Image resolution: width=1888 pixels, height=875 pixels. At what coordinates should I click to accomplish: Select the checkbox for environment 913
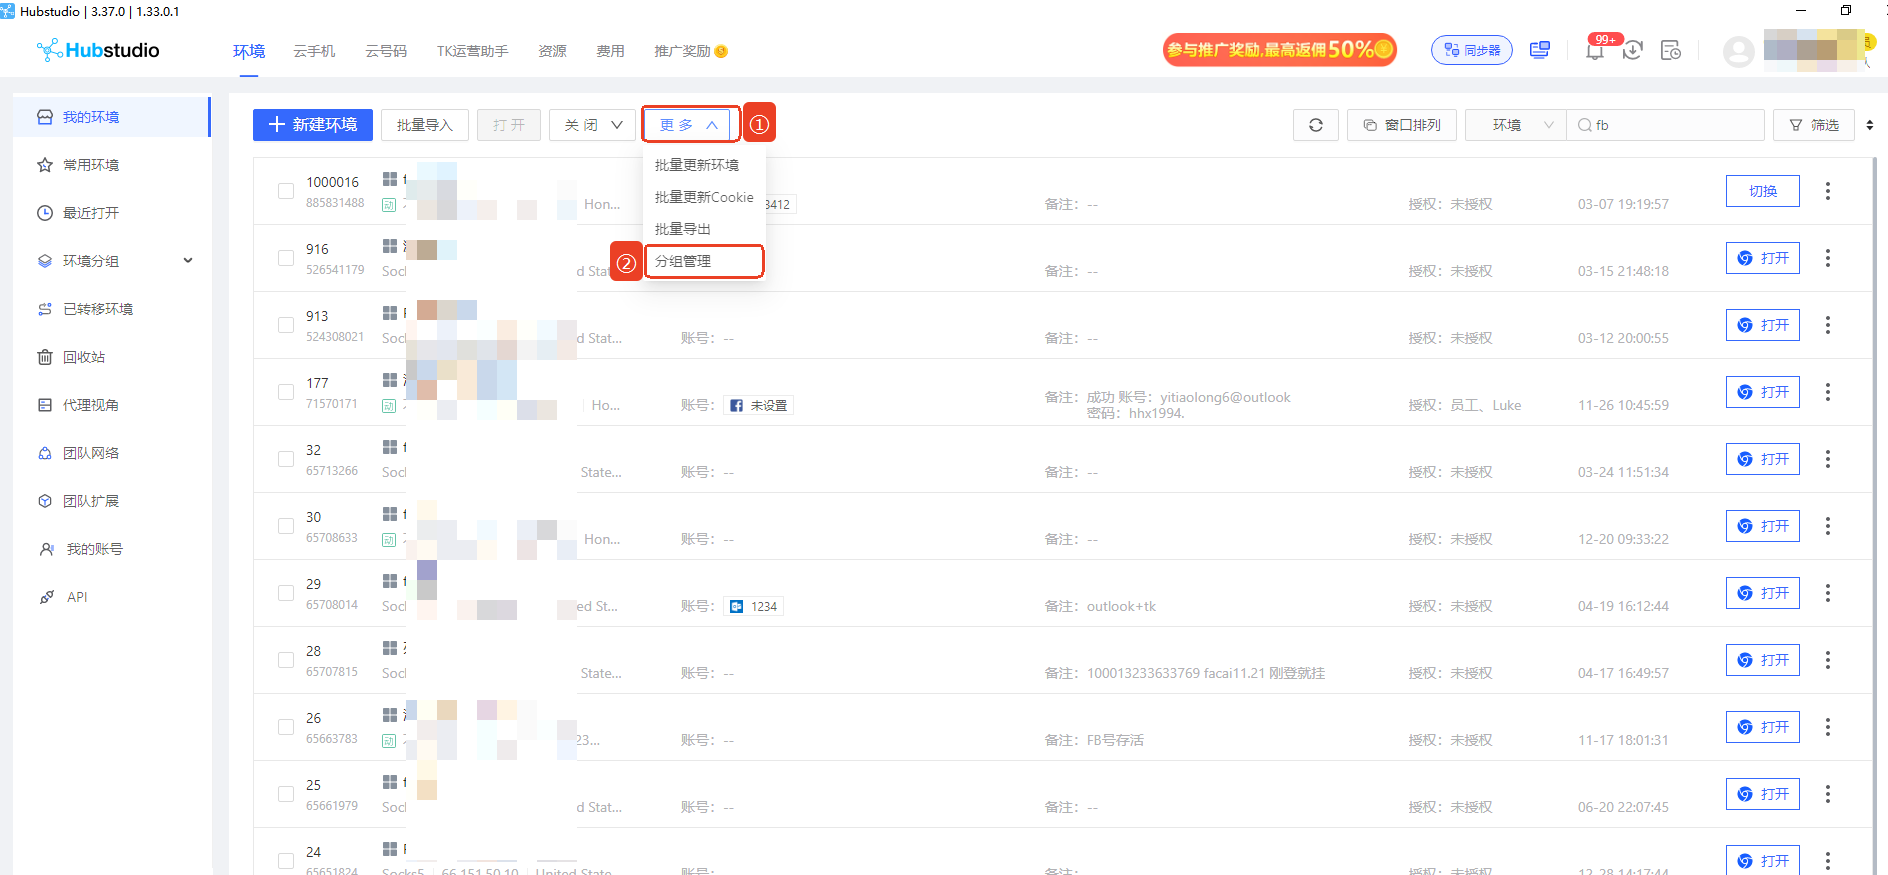tap(286, 325)
